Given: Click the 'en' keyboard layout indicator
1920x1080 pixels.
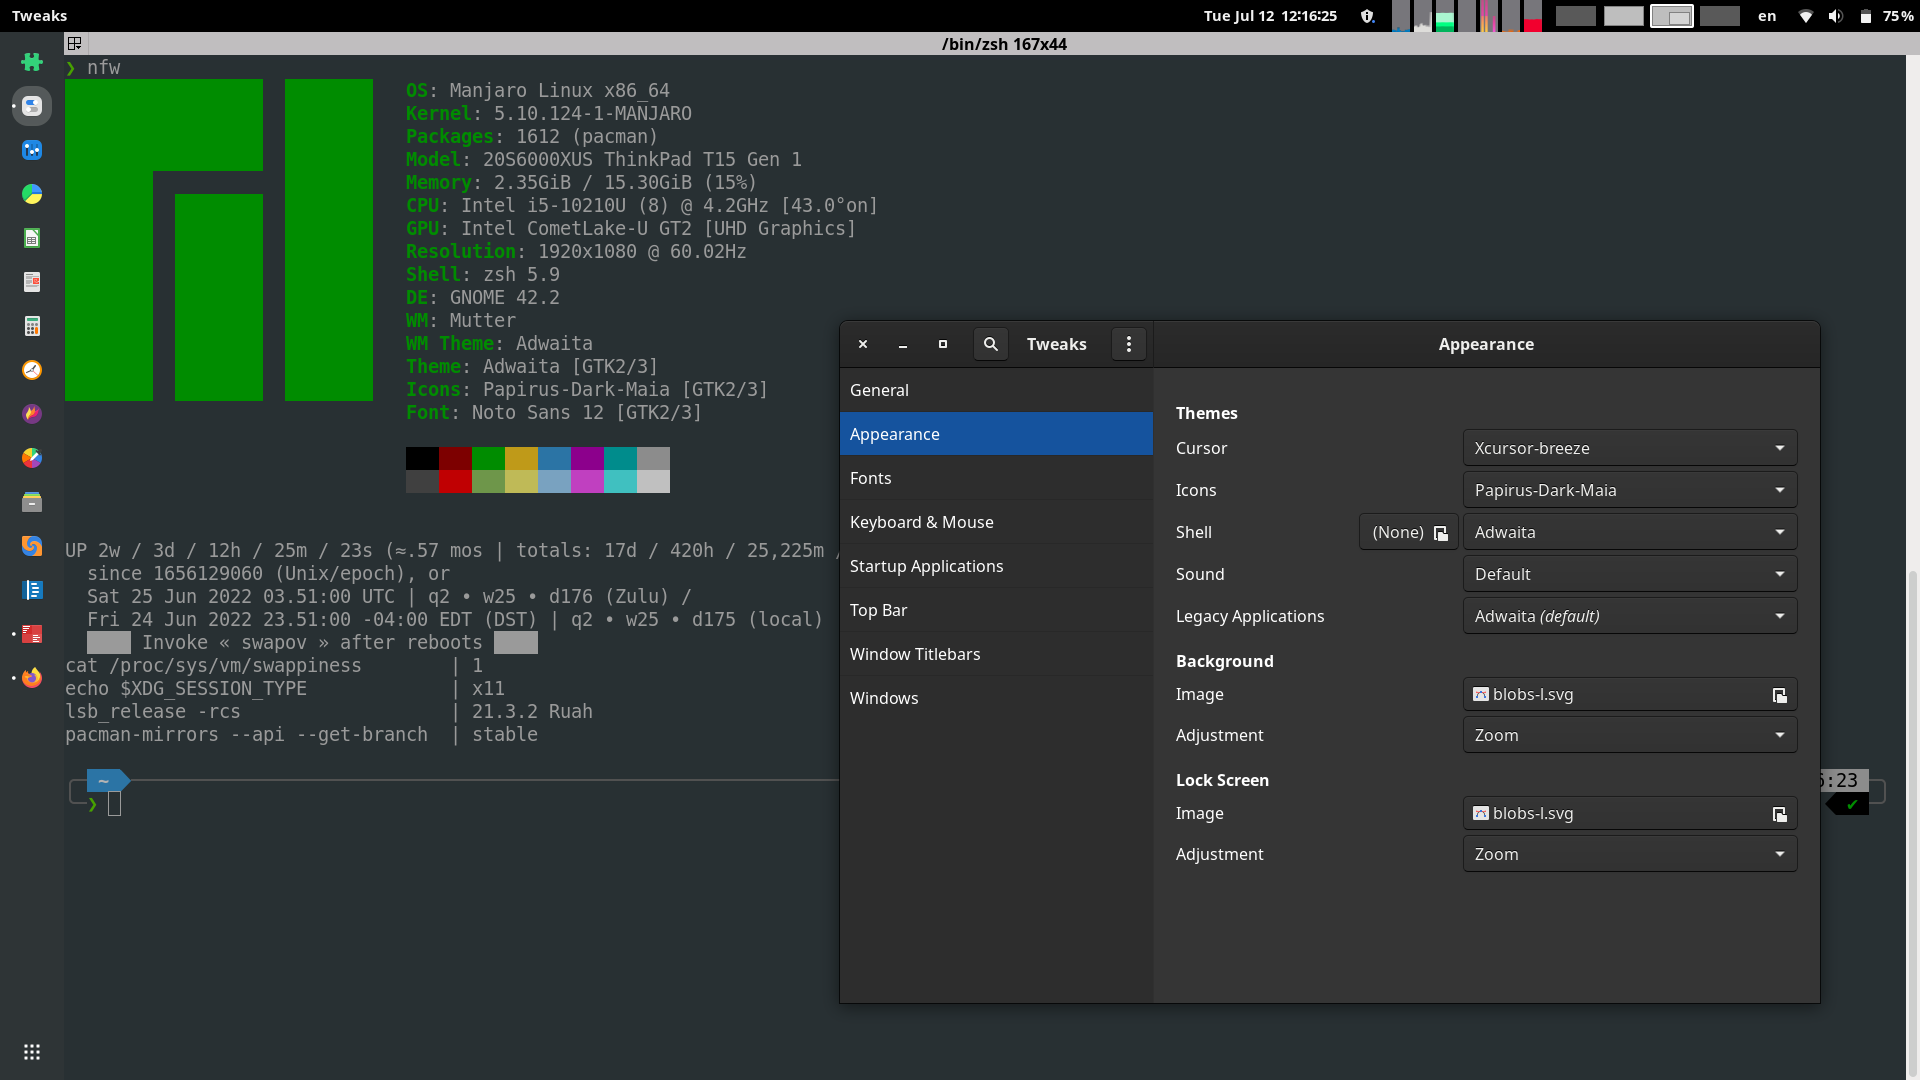Looking at the screenshot, I should [1767, 16].
